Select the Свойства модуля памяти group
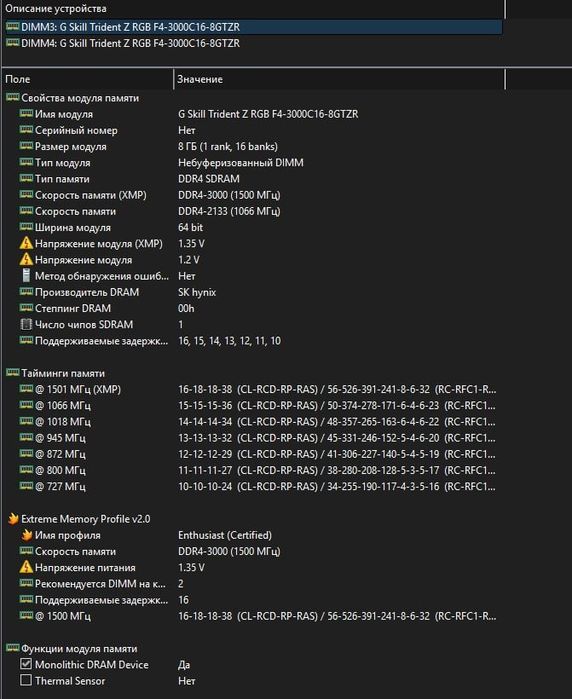The height and width of the screenshot is (699, 572). (x=80, y=98)
